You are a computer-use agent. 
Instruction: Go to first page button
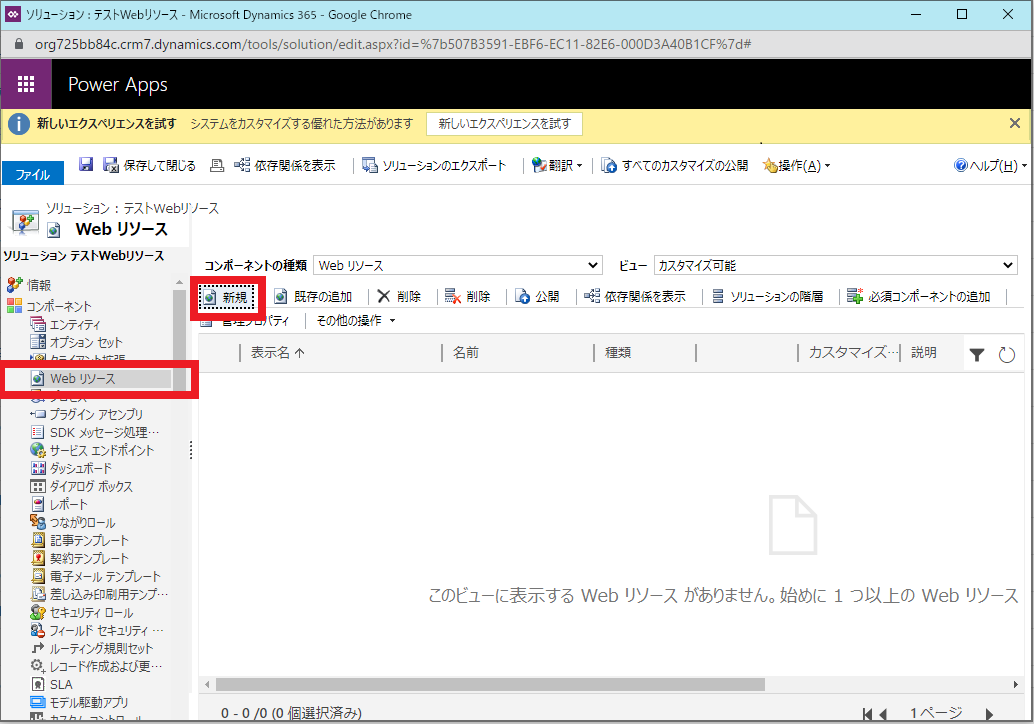tap(867, 713)
